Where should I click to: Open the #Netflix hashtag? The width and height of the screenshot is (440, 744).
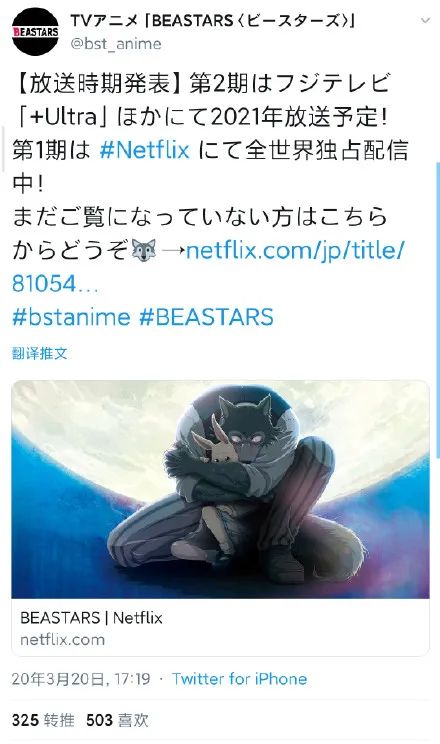(x=145, y=150)
